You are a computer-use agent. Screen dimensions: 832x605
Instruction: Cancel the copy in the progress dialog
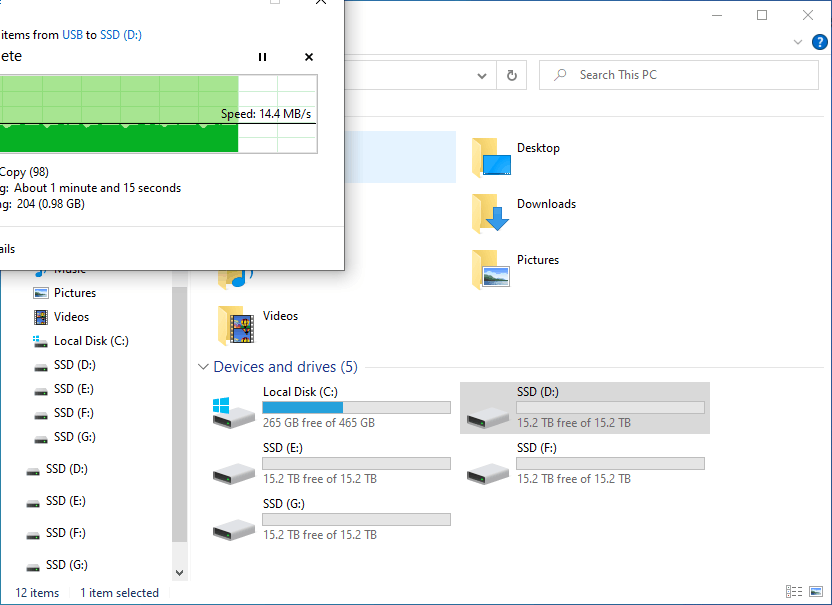pyautogui.click(x=308, y=57)
